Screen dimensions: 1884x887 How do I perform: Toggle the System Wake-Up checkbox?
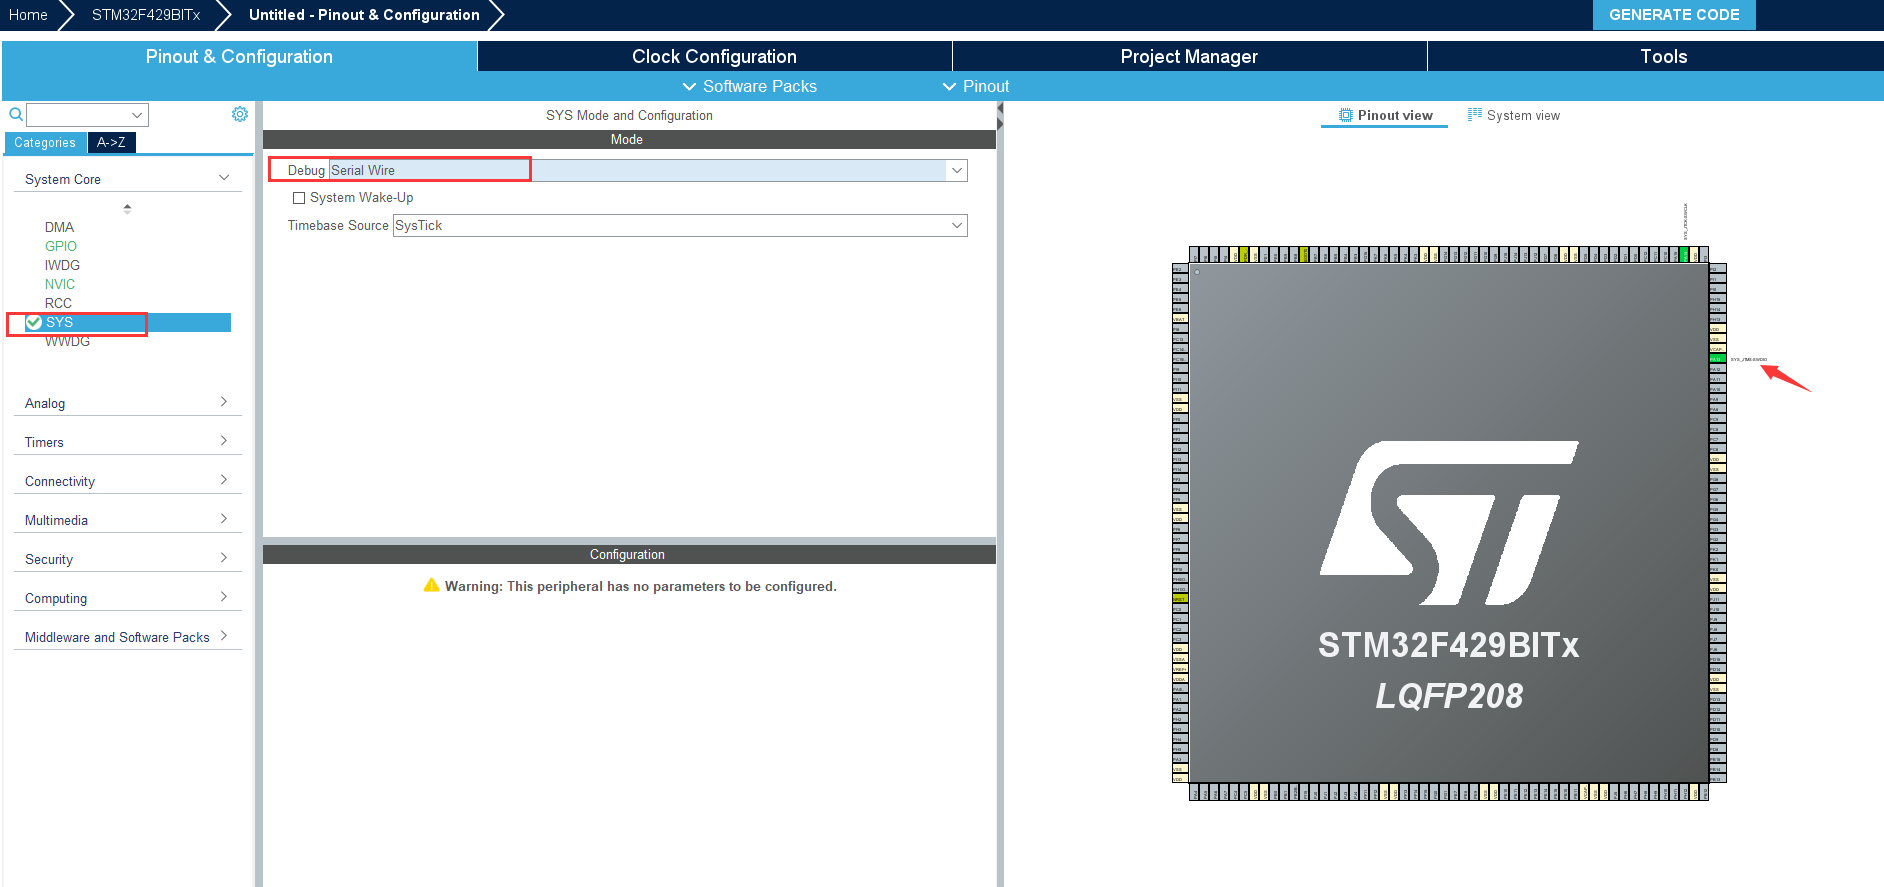(x=299, y=198)
